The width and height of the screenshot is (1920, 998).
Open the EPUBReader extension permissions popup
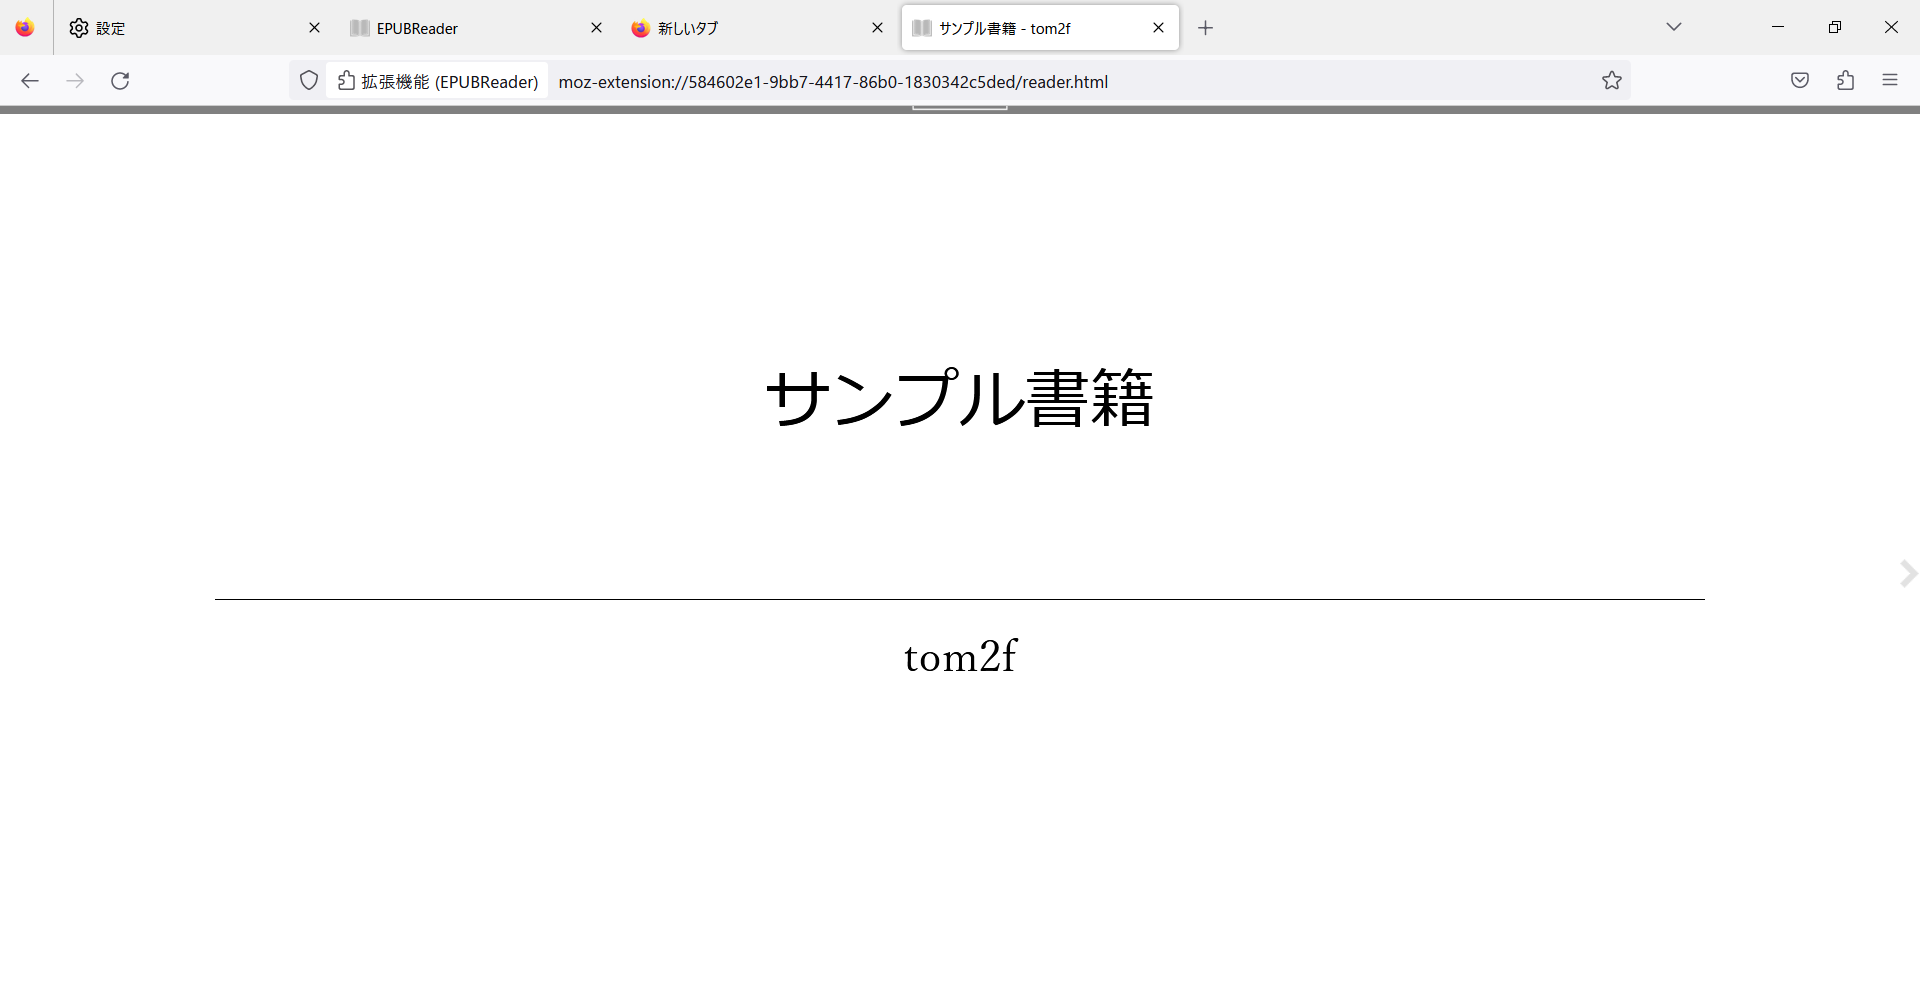(345, 81)
